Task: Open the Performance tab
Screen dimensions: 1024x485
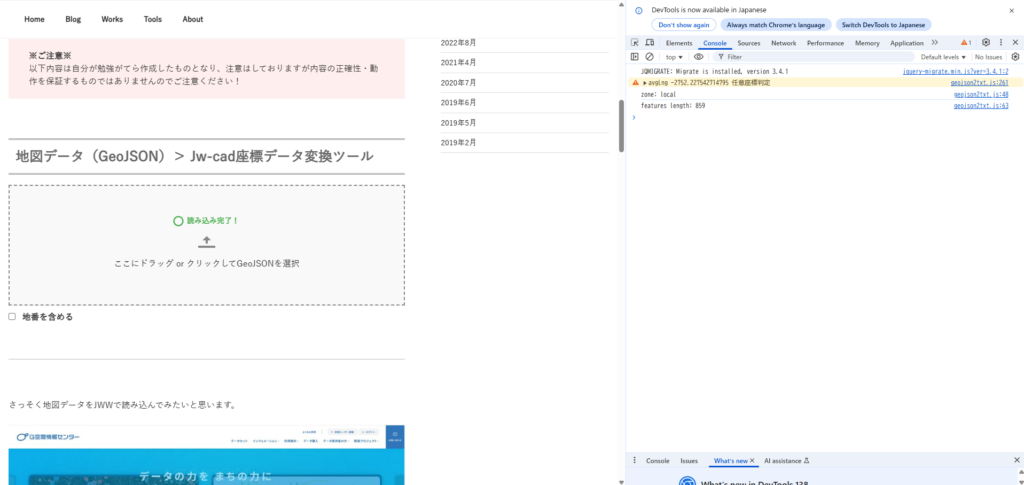Action: pos(825,43)
